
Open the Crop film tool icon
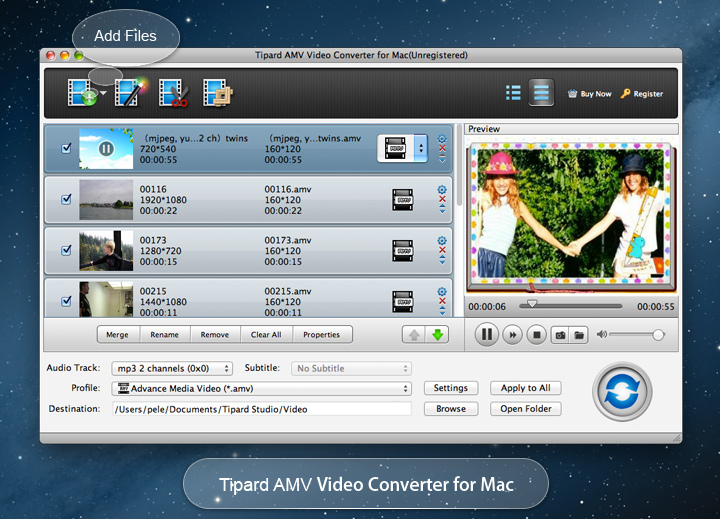point(217,93)
